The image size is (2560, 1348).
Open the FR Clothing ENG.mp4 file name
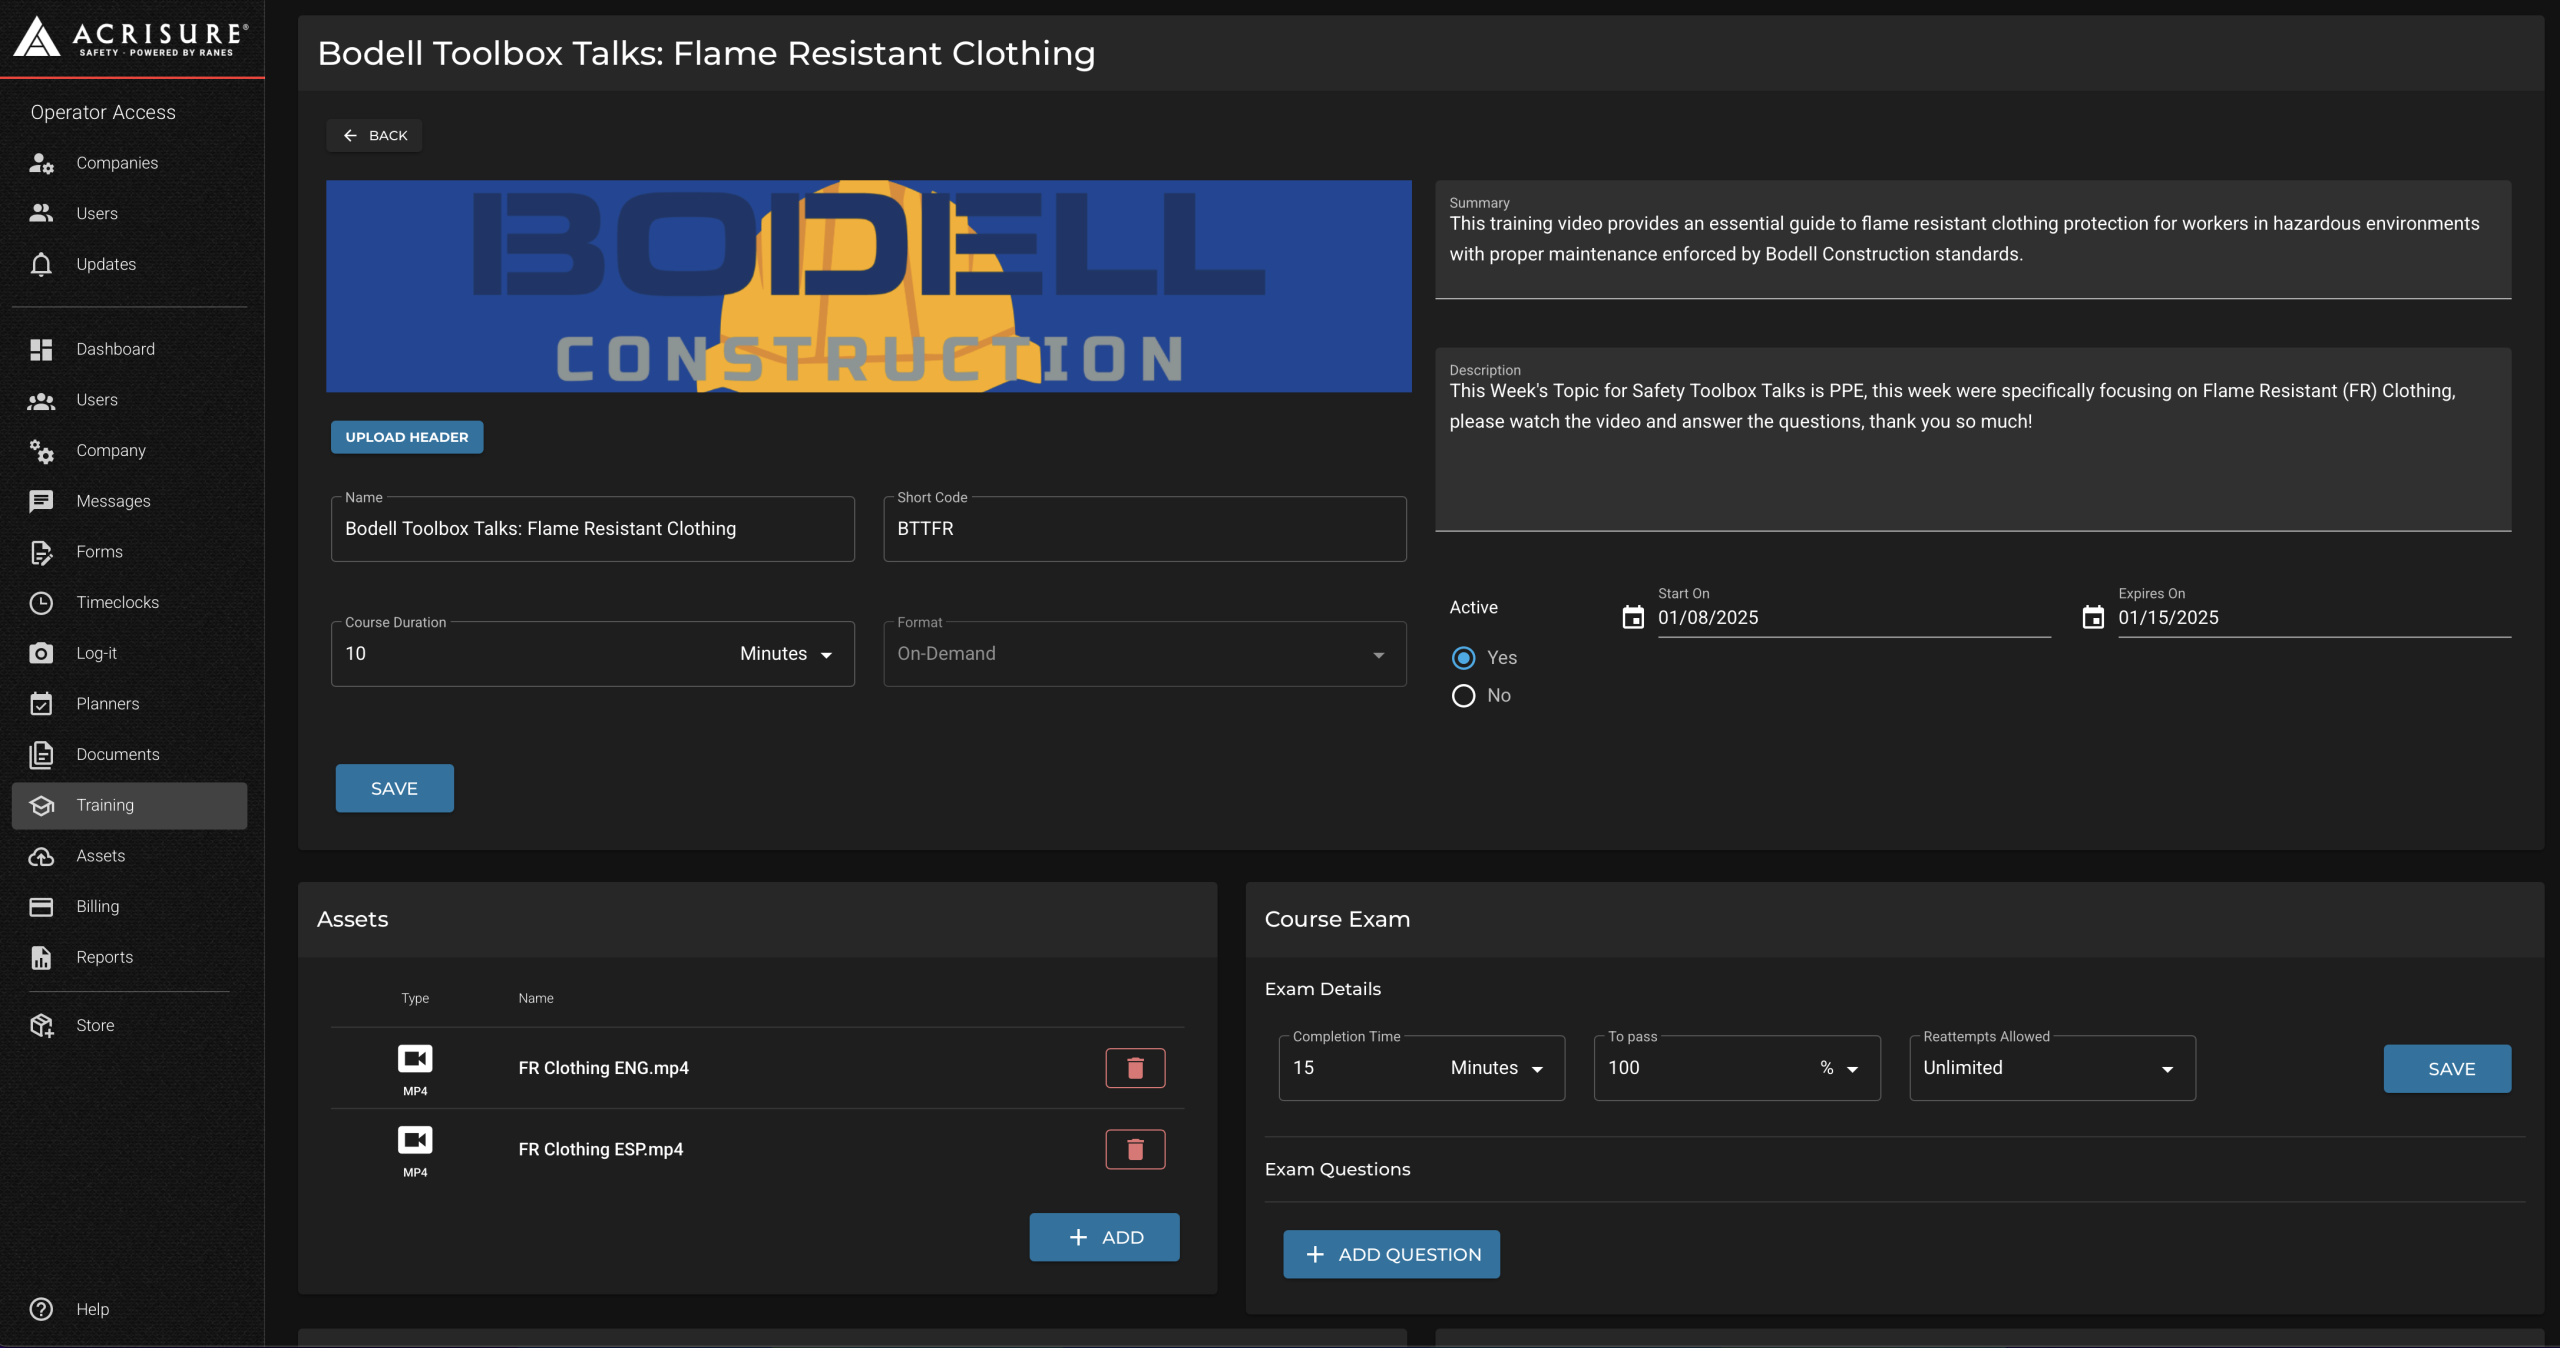[x=603, y=1068]
